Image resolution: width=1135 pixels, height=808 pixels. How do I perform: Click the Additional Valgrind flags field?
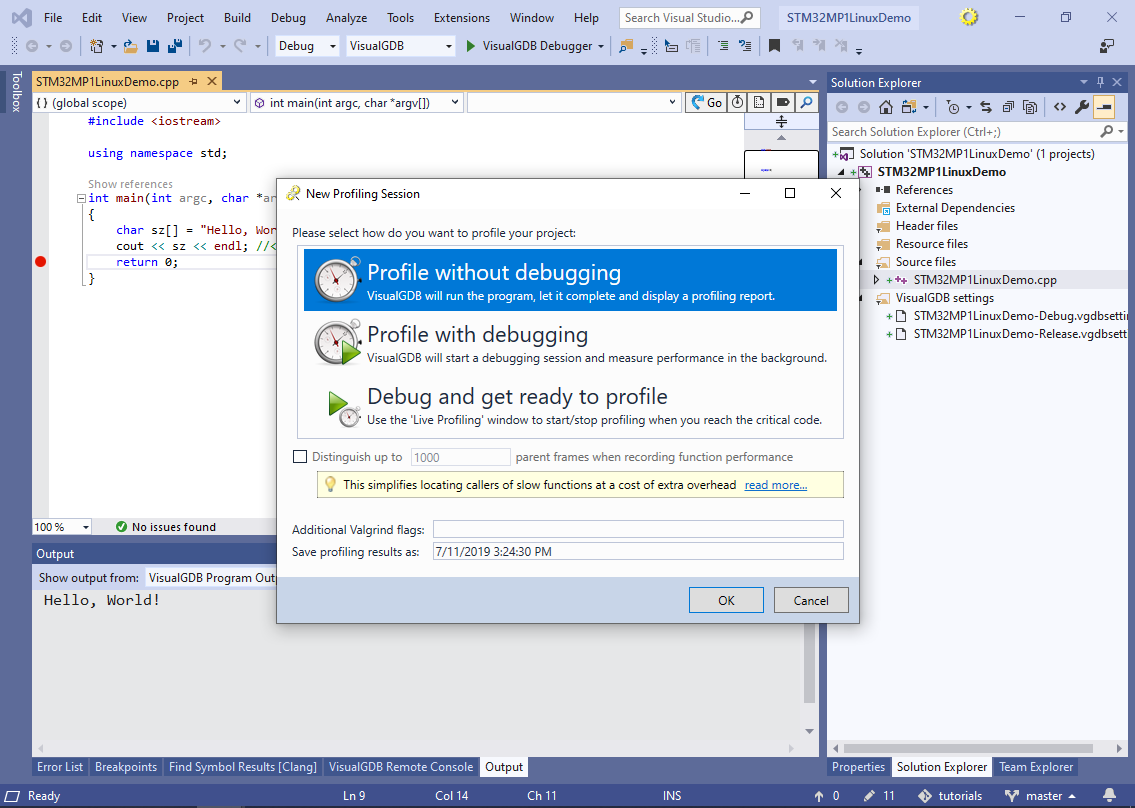click(638, 529)
